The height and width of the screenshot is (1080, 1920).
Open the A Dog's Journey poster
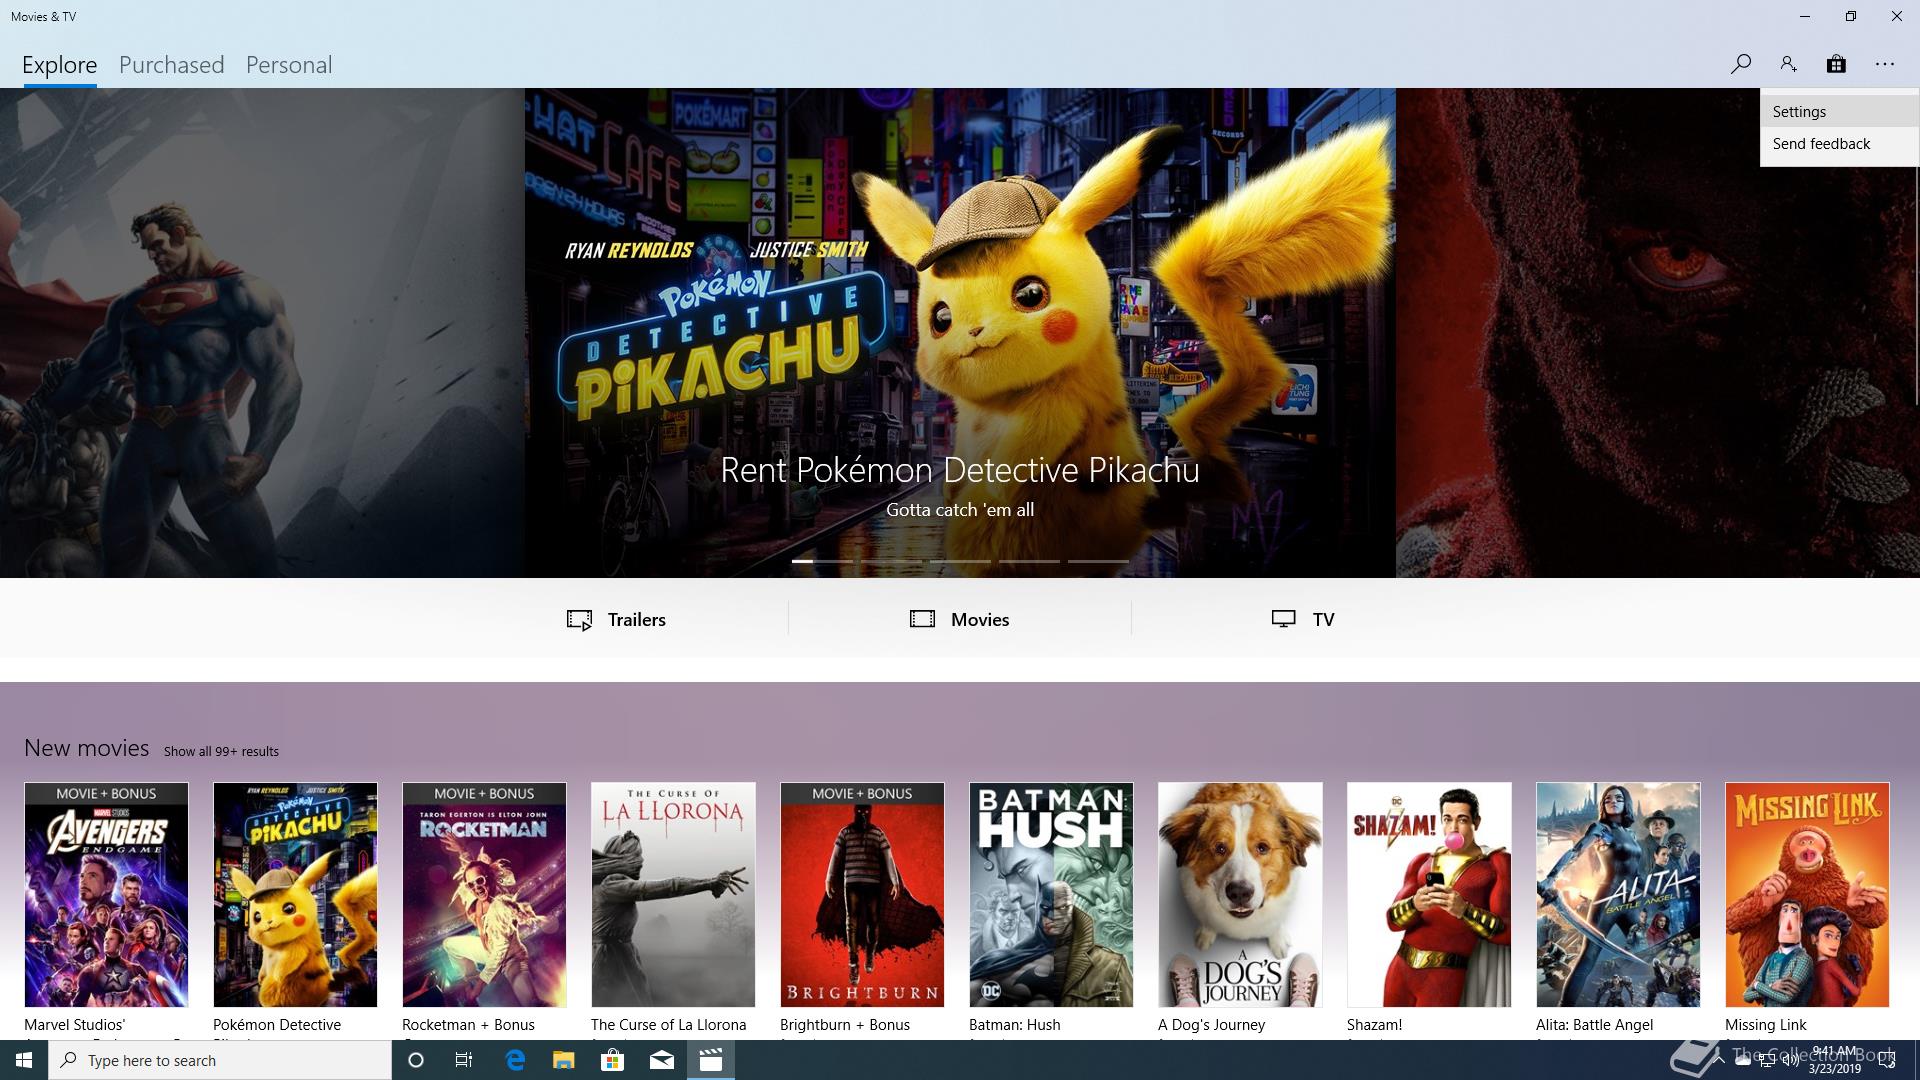click(1240, 895)
